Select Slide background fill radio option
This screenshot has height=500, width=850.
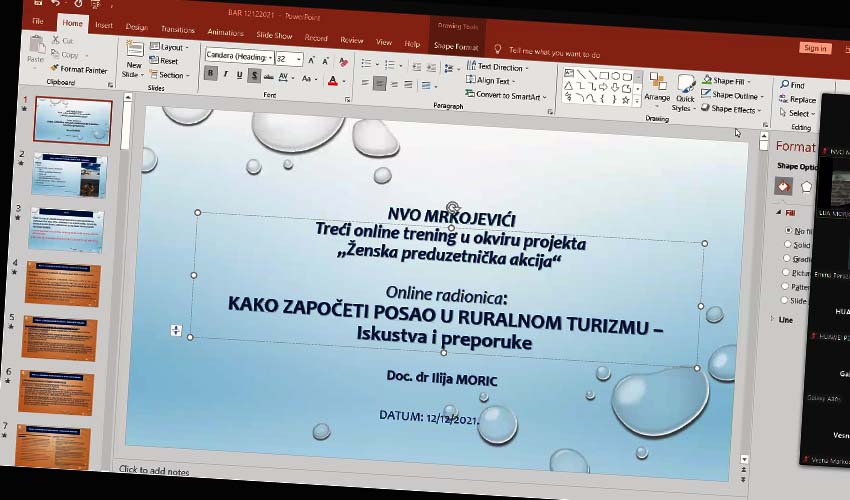click(784, 299)
